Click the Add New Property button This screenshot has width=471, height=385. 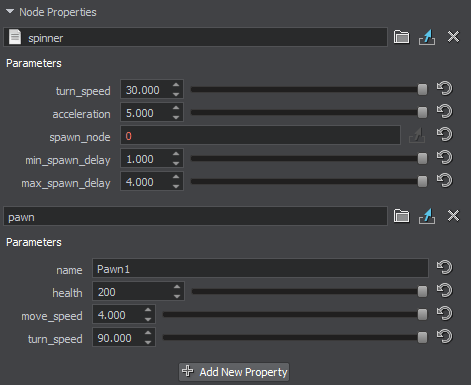pos(234,372)
